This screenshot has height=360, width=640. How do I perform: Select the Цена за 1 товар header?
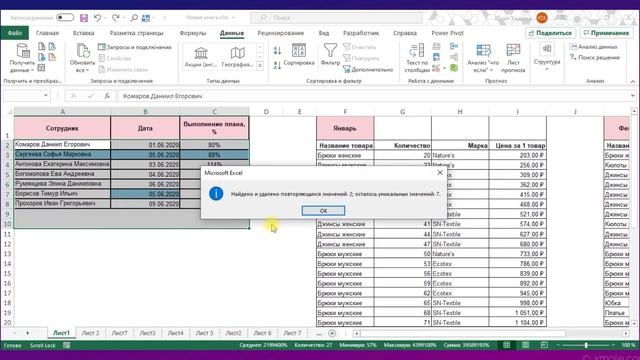(518, 145)
